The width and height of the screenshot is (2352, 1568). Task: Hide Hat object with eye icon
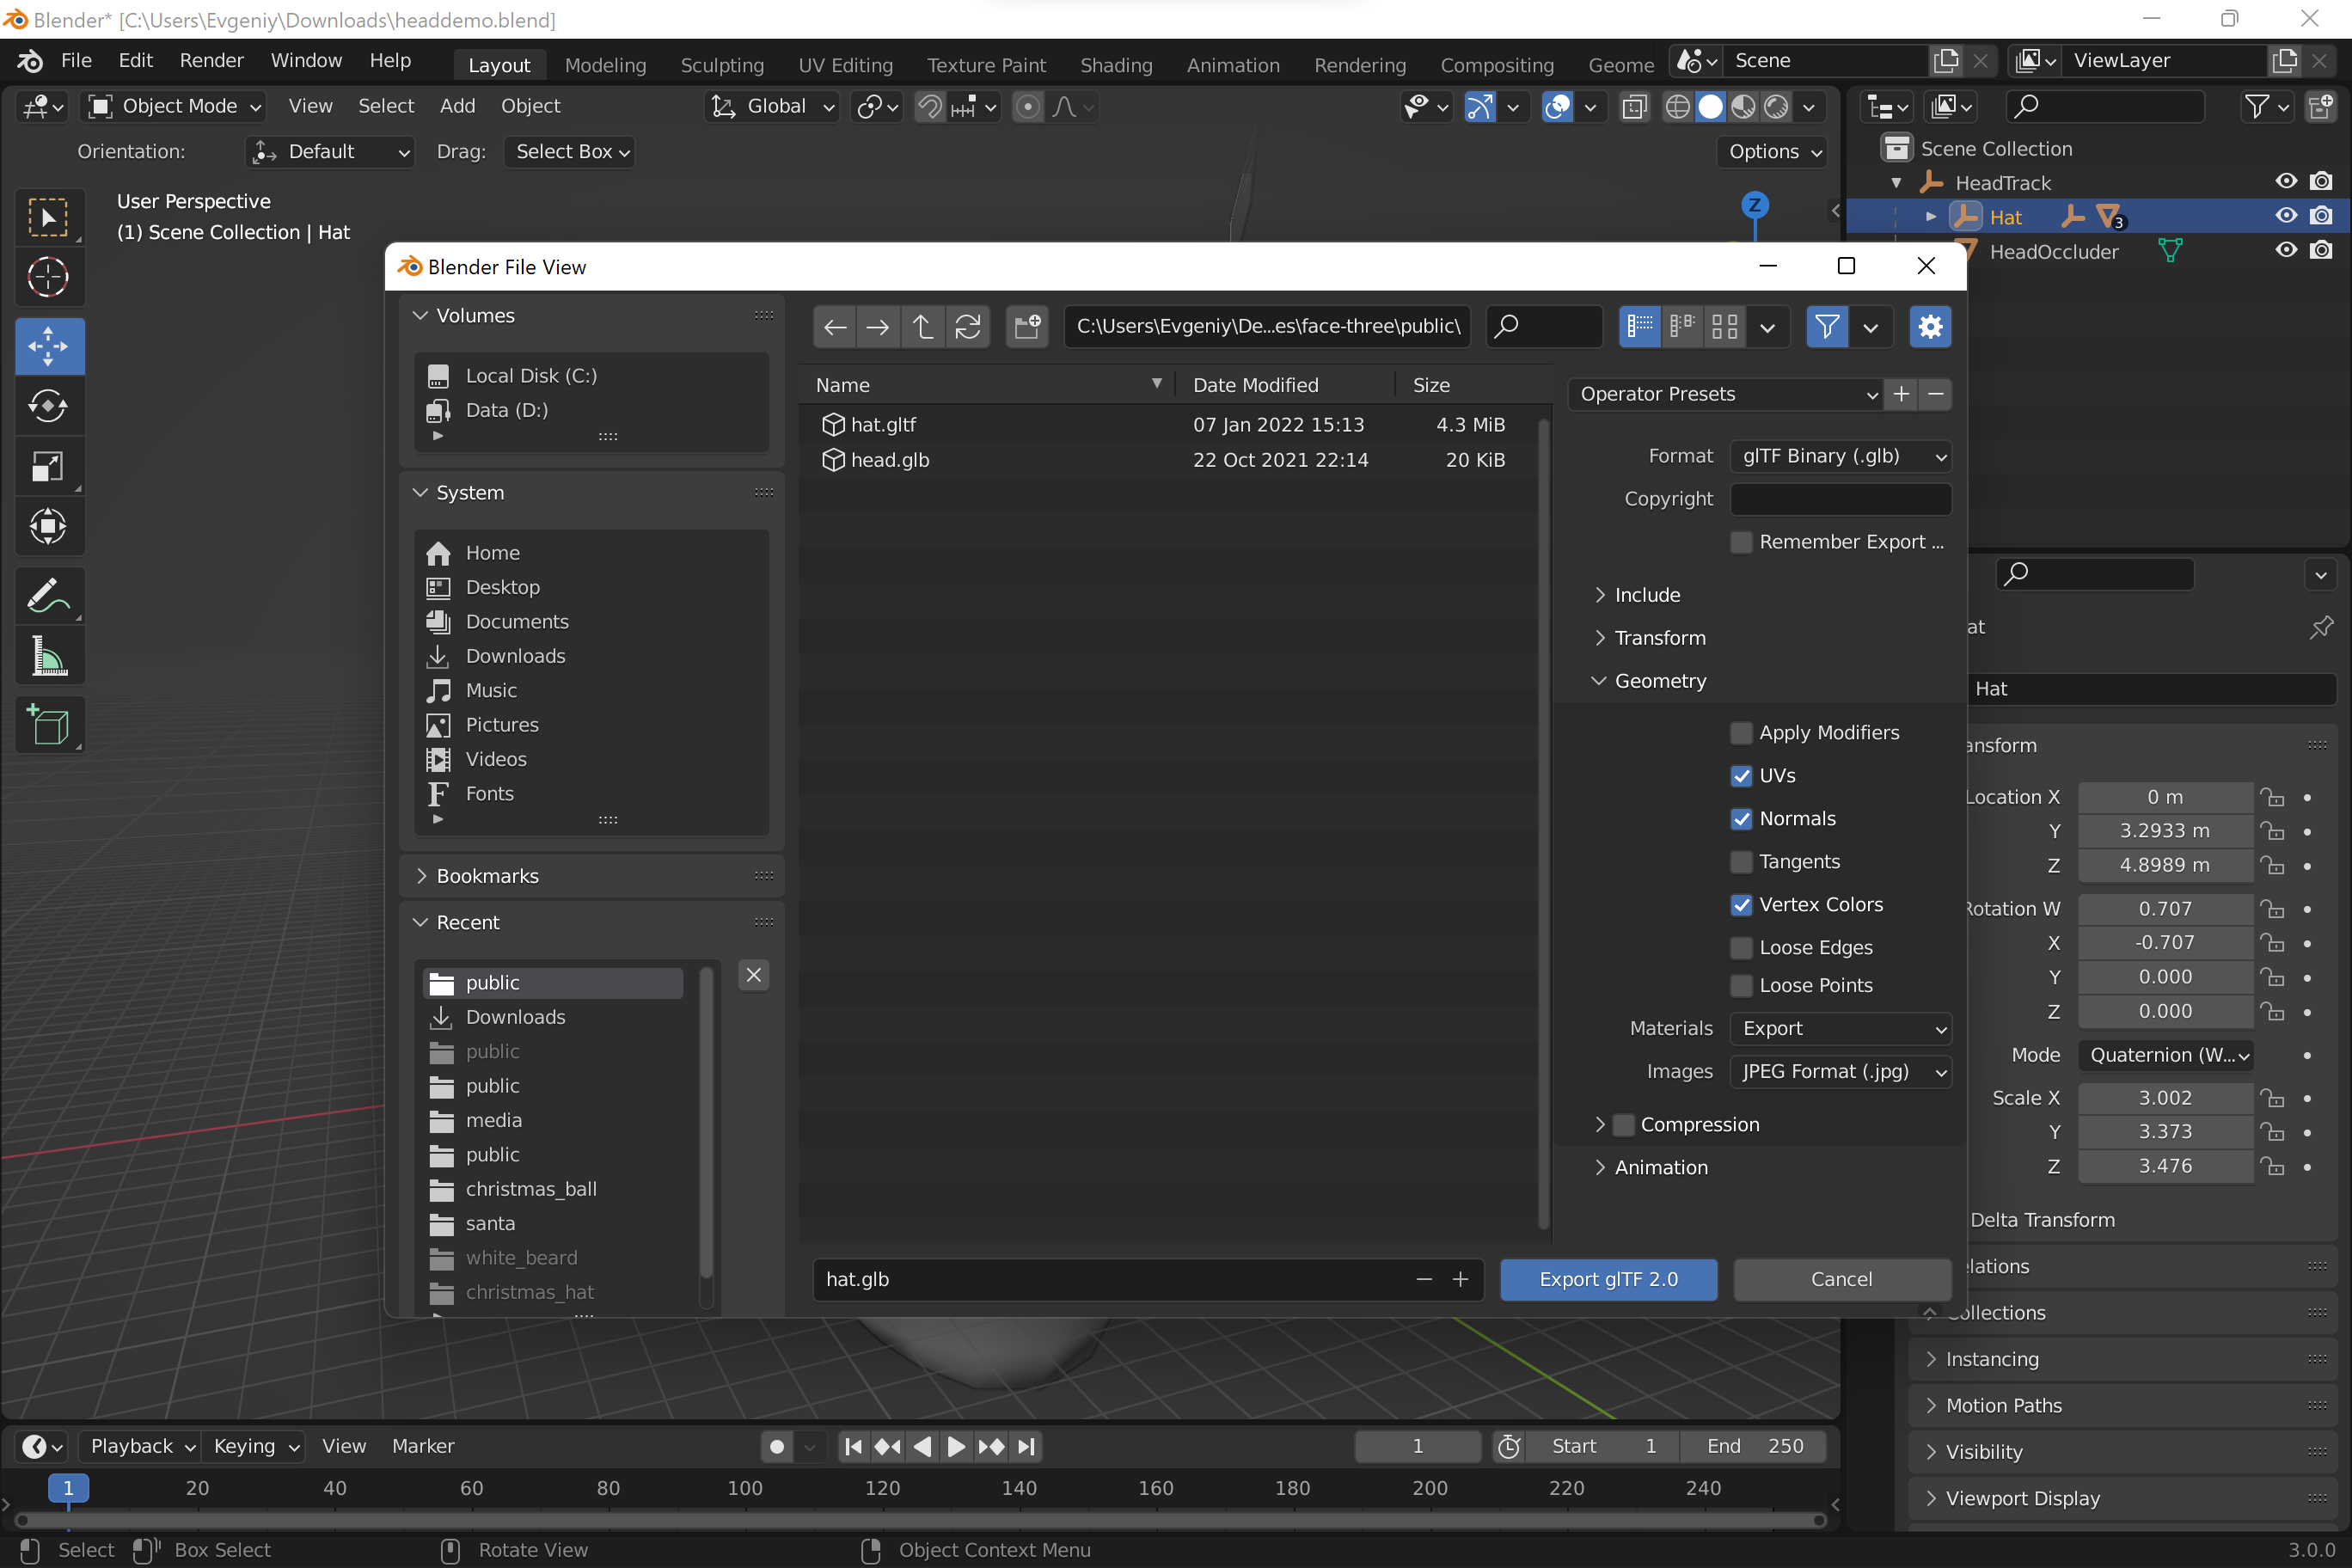coord(2286,217)
